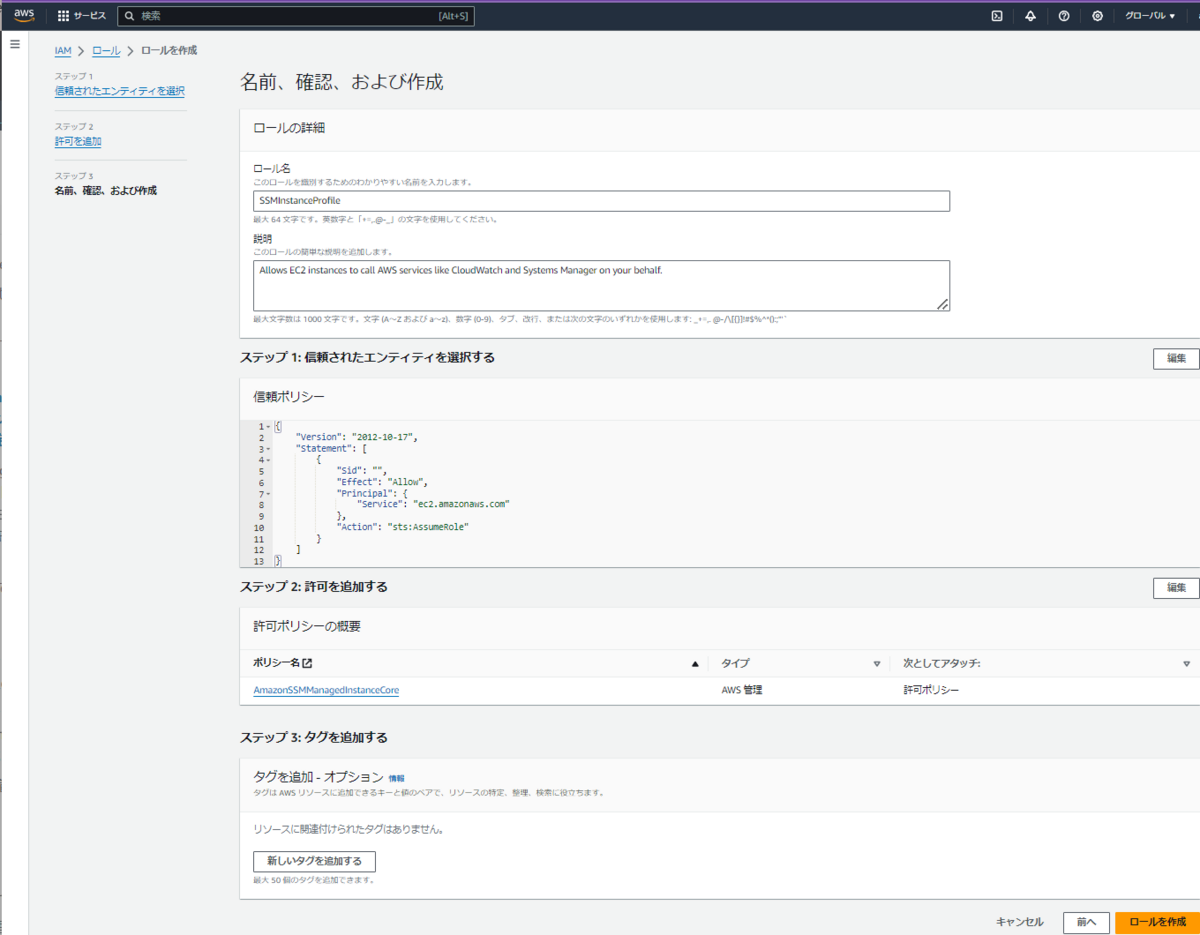Open the help question mark icon
The width and height of the screenshot is (1200, 935).
pos(1064,16)
